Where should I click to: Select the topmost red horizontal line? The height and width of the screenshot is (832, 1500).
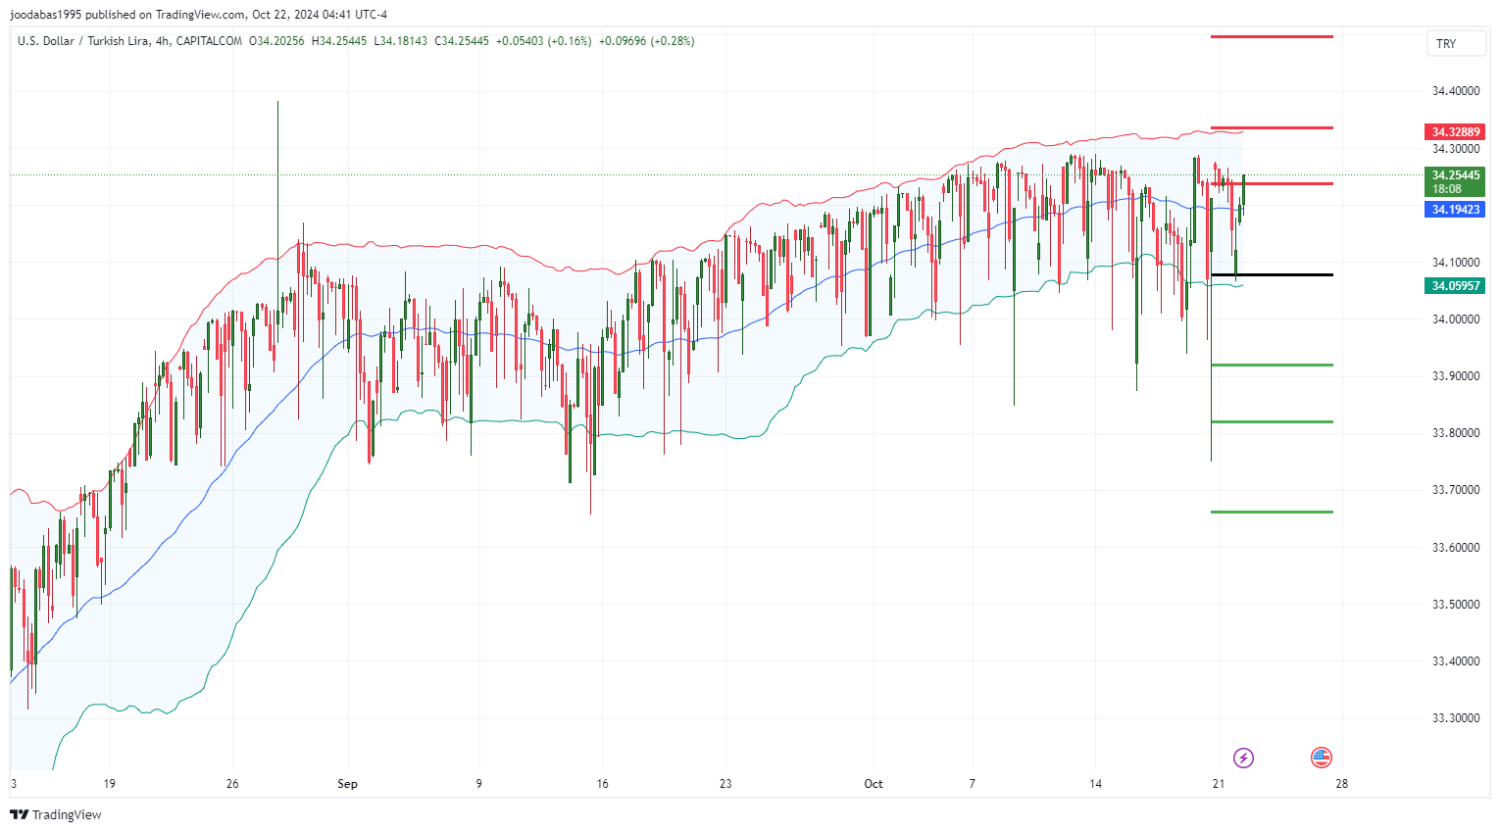pos(1271,36)
